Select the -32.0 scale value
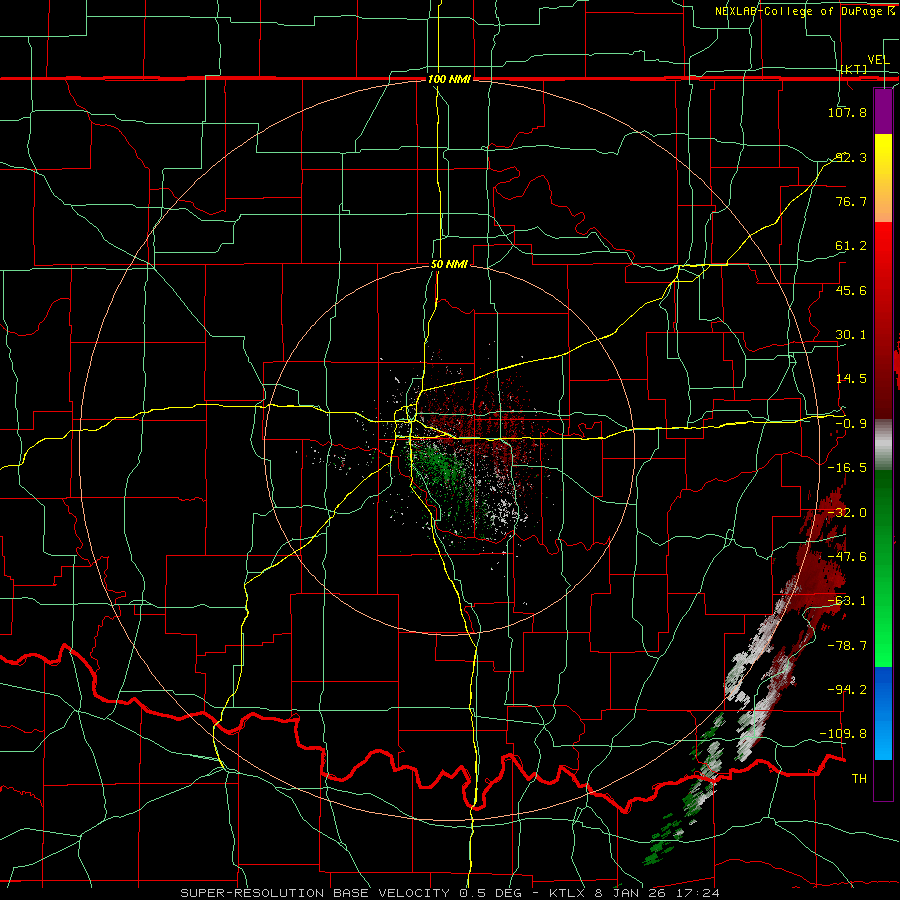 [847, 513]
